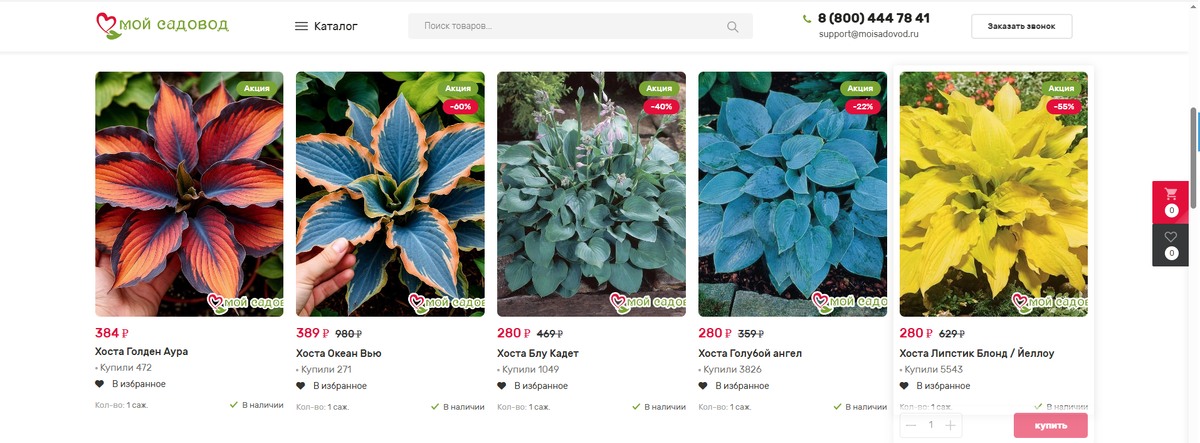Click the search magnifier icon

point(733,27)
